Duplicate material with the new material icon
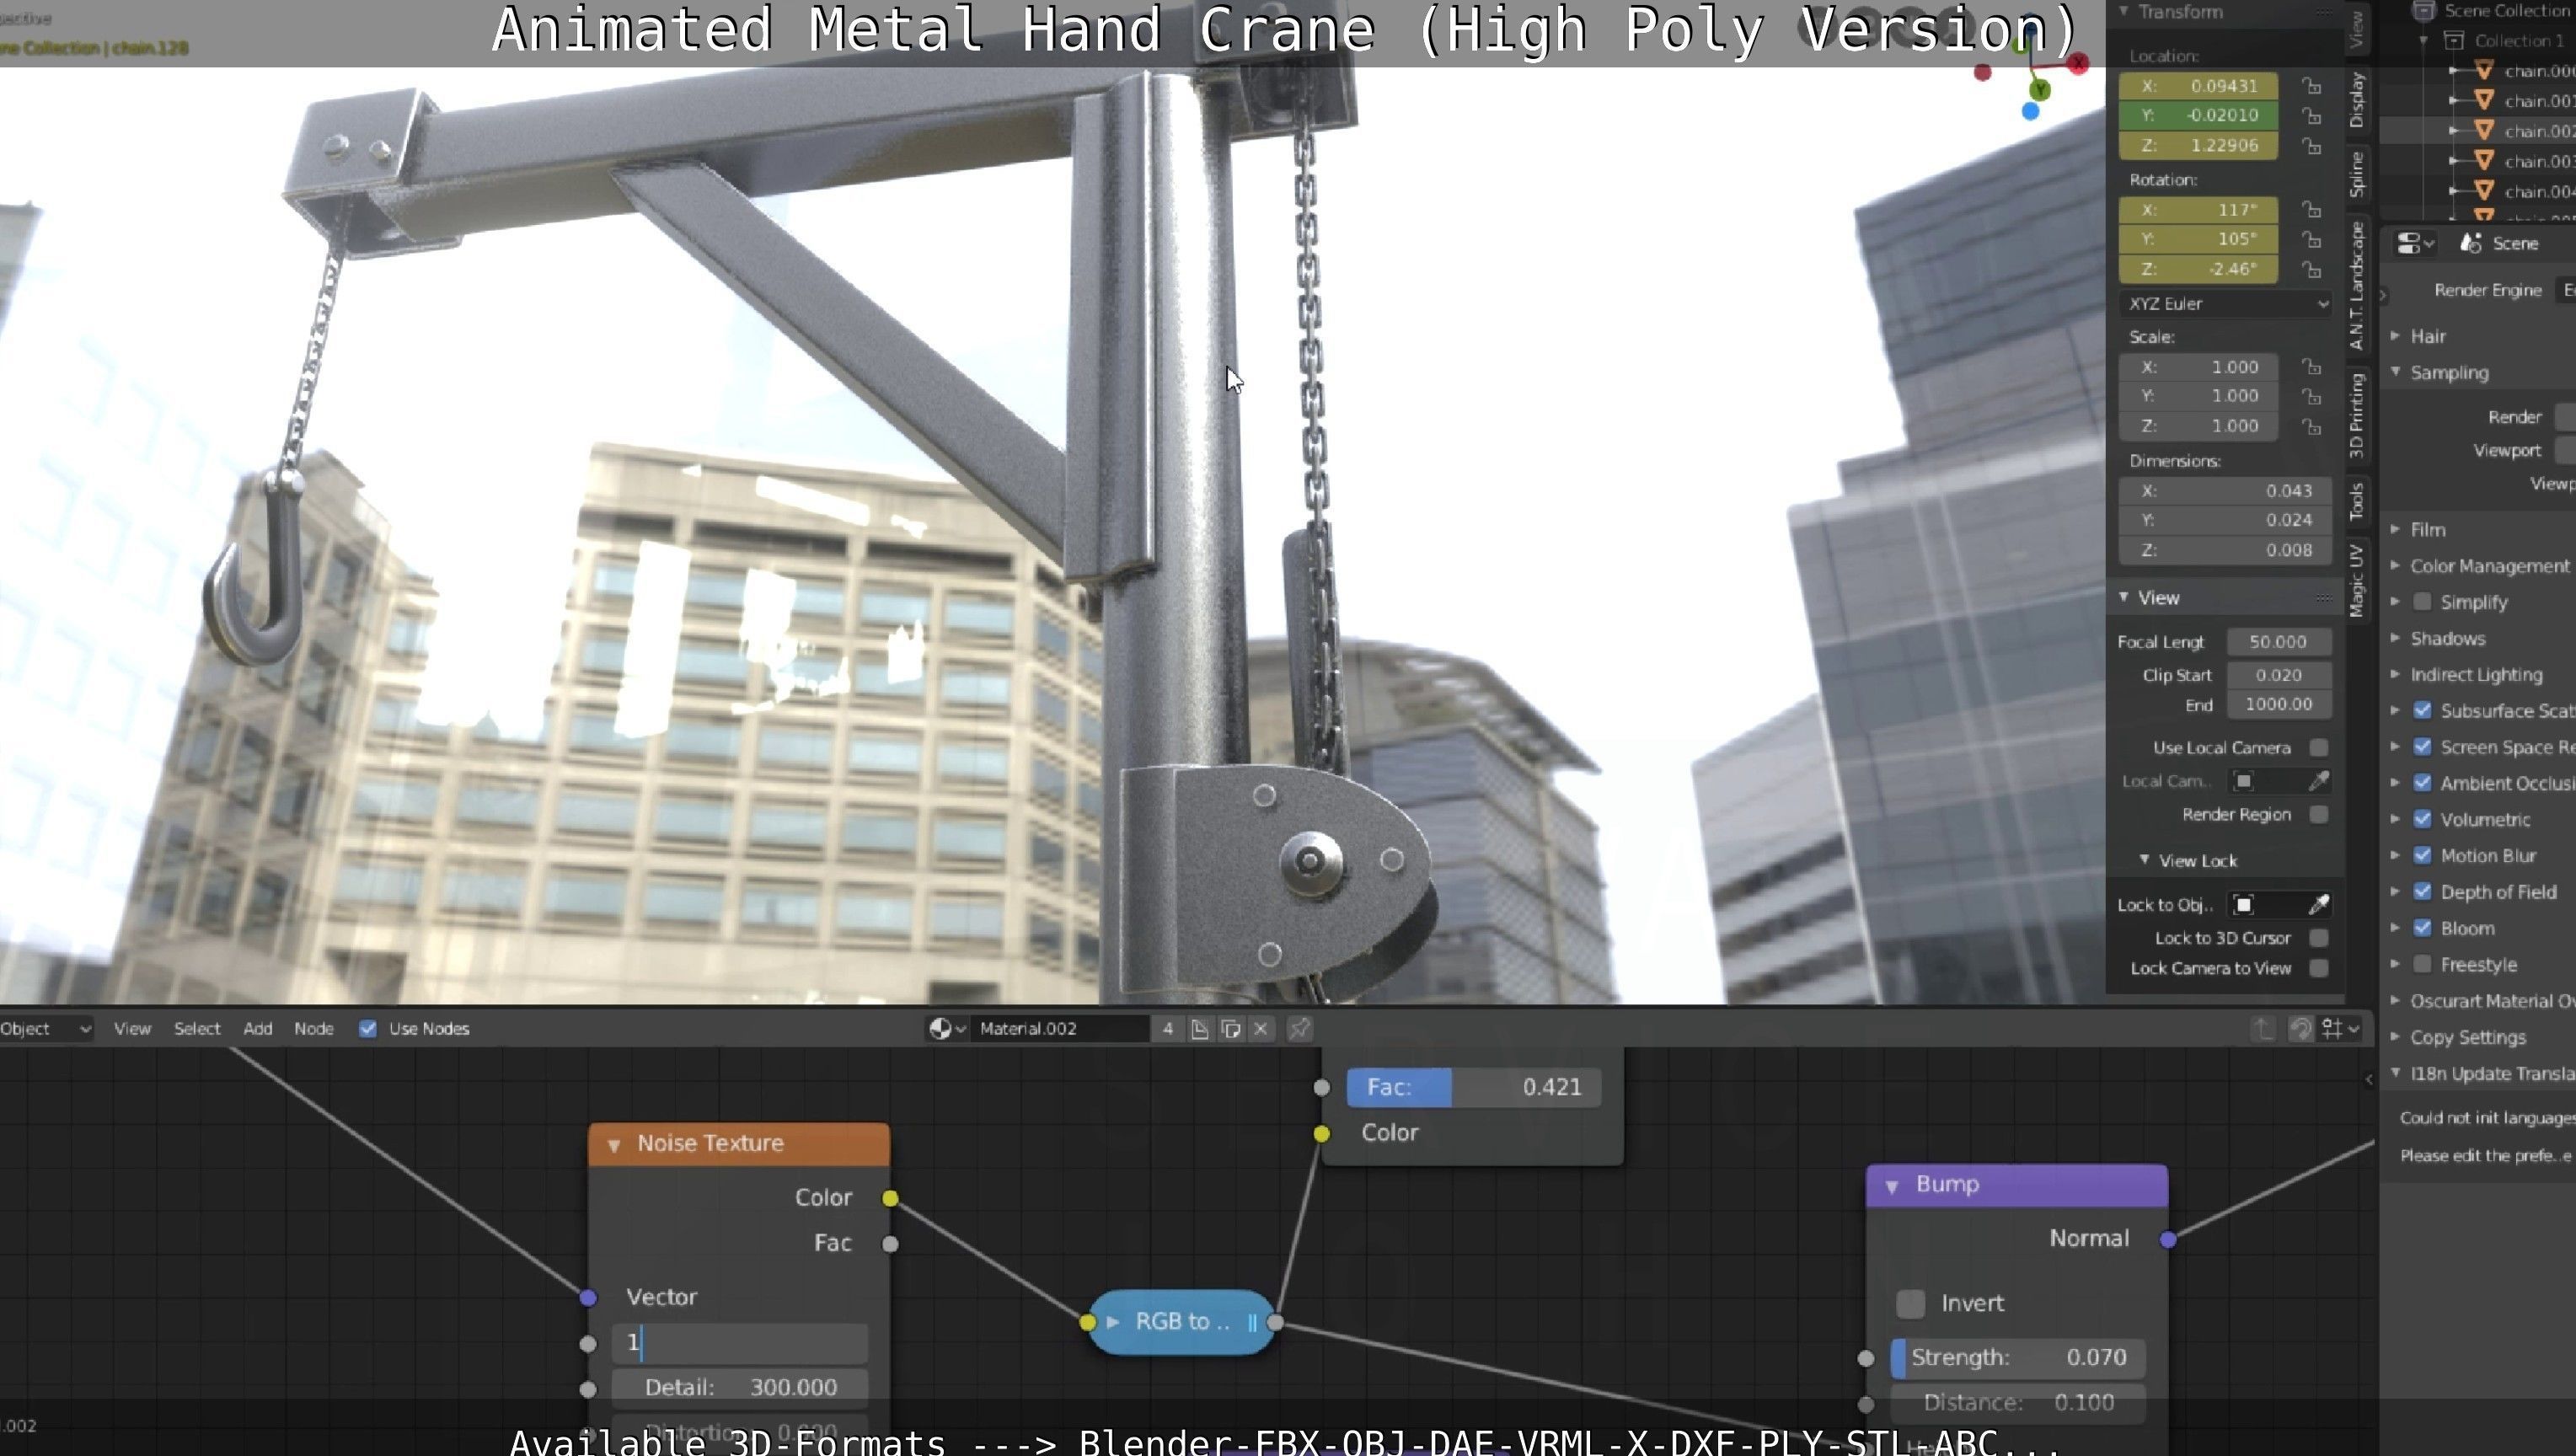The image size is (2576, 1456). tap(1230, 1028)
